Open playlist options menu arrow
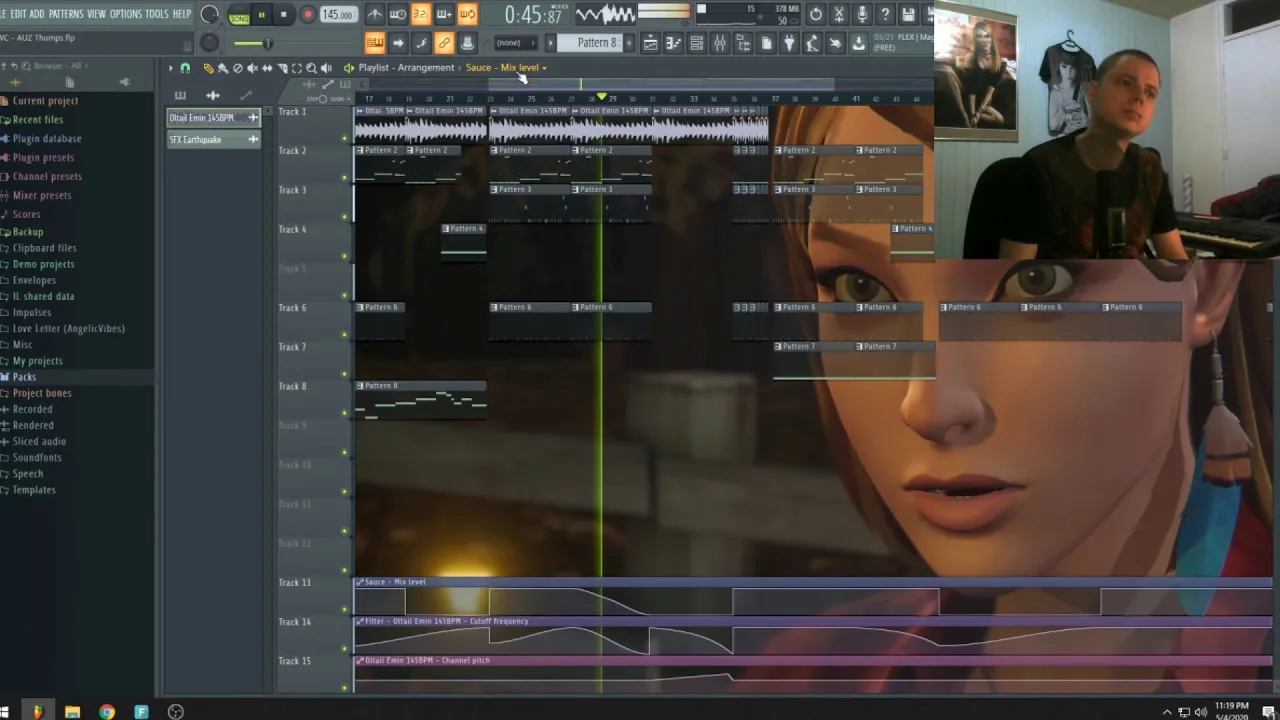 pos(171,68)
